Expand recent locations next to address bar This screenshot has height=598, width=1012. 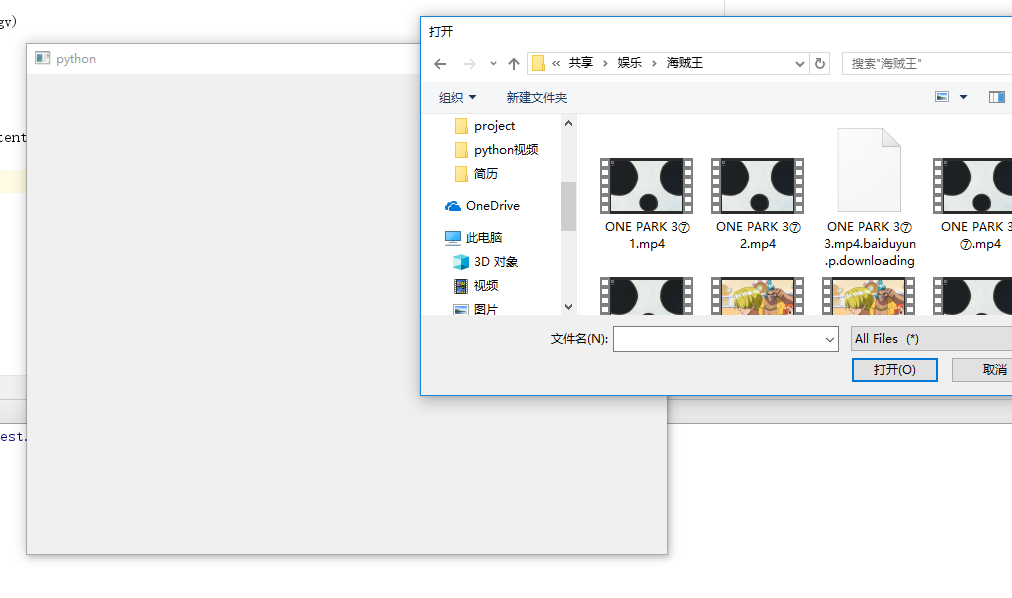point(493,63)
